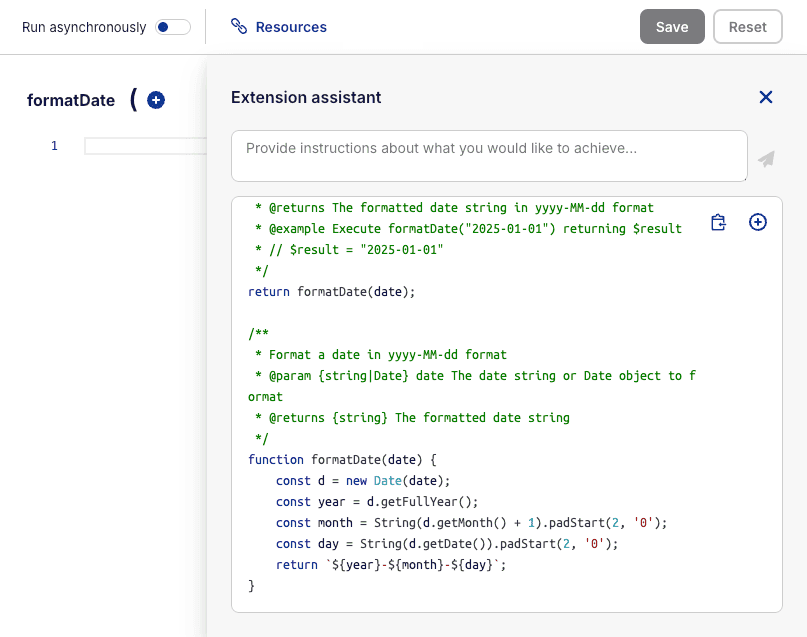
Task: Open the Resources link
Action: pos(291,27)
